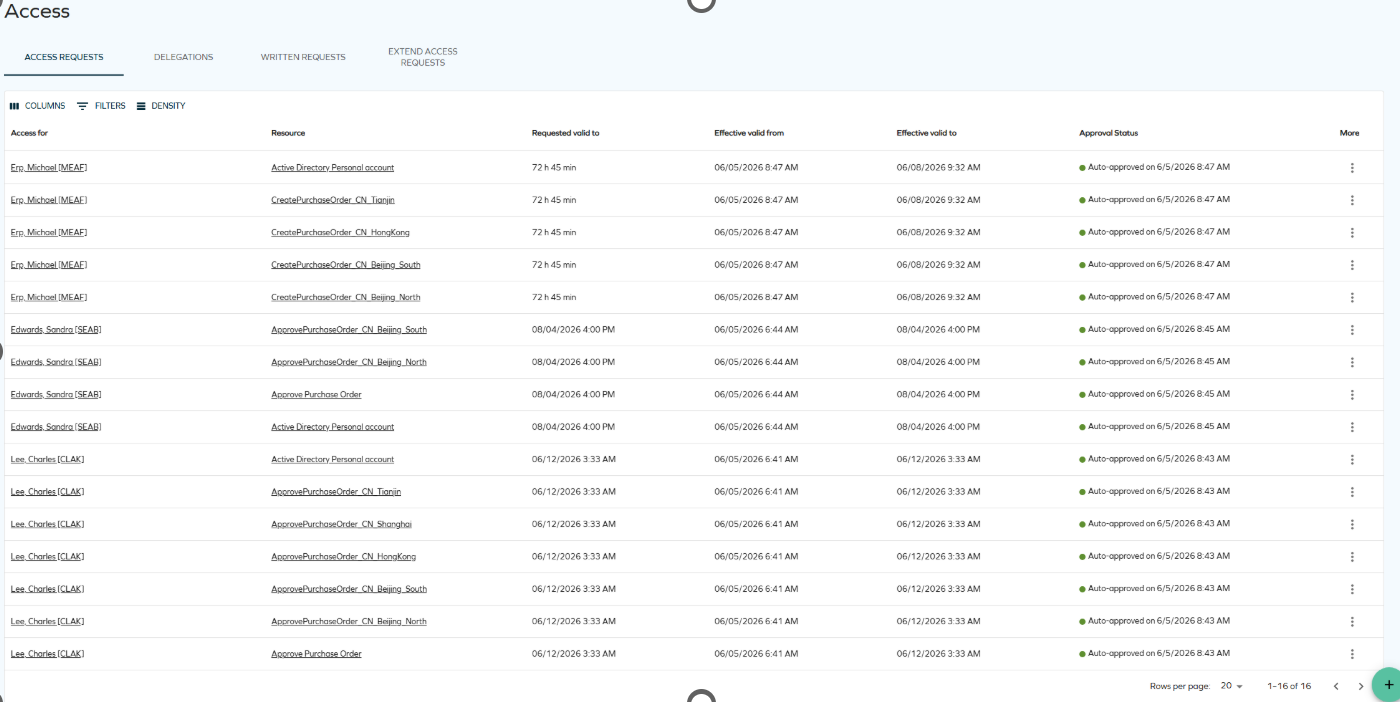Open more menu for CreatePurchaseOrder_CN_Tianjin row
This screenshot has width=1400, height=702.
click(1352, 200)
